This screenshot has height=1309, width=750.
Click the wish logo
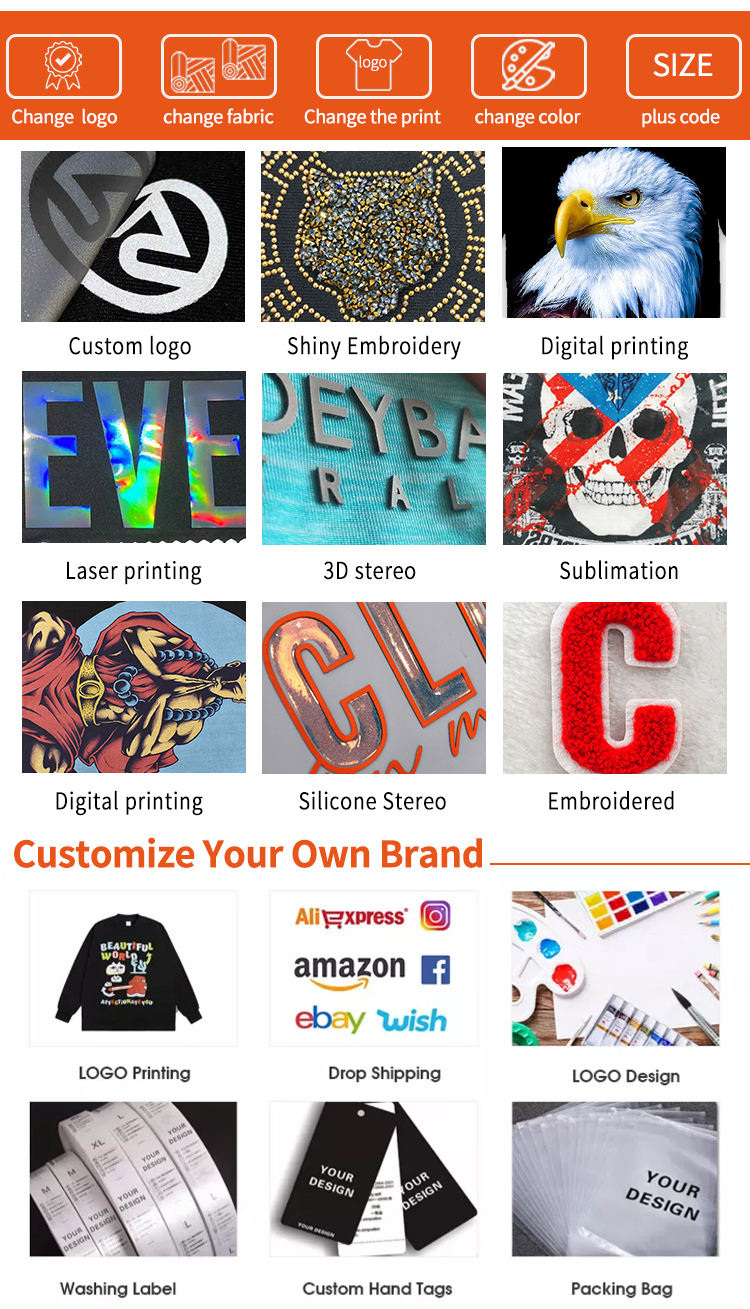(412, 1020)
